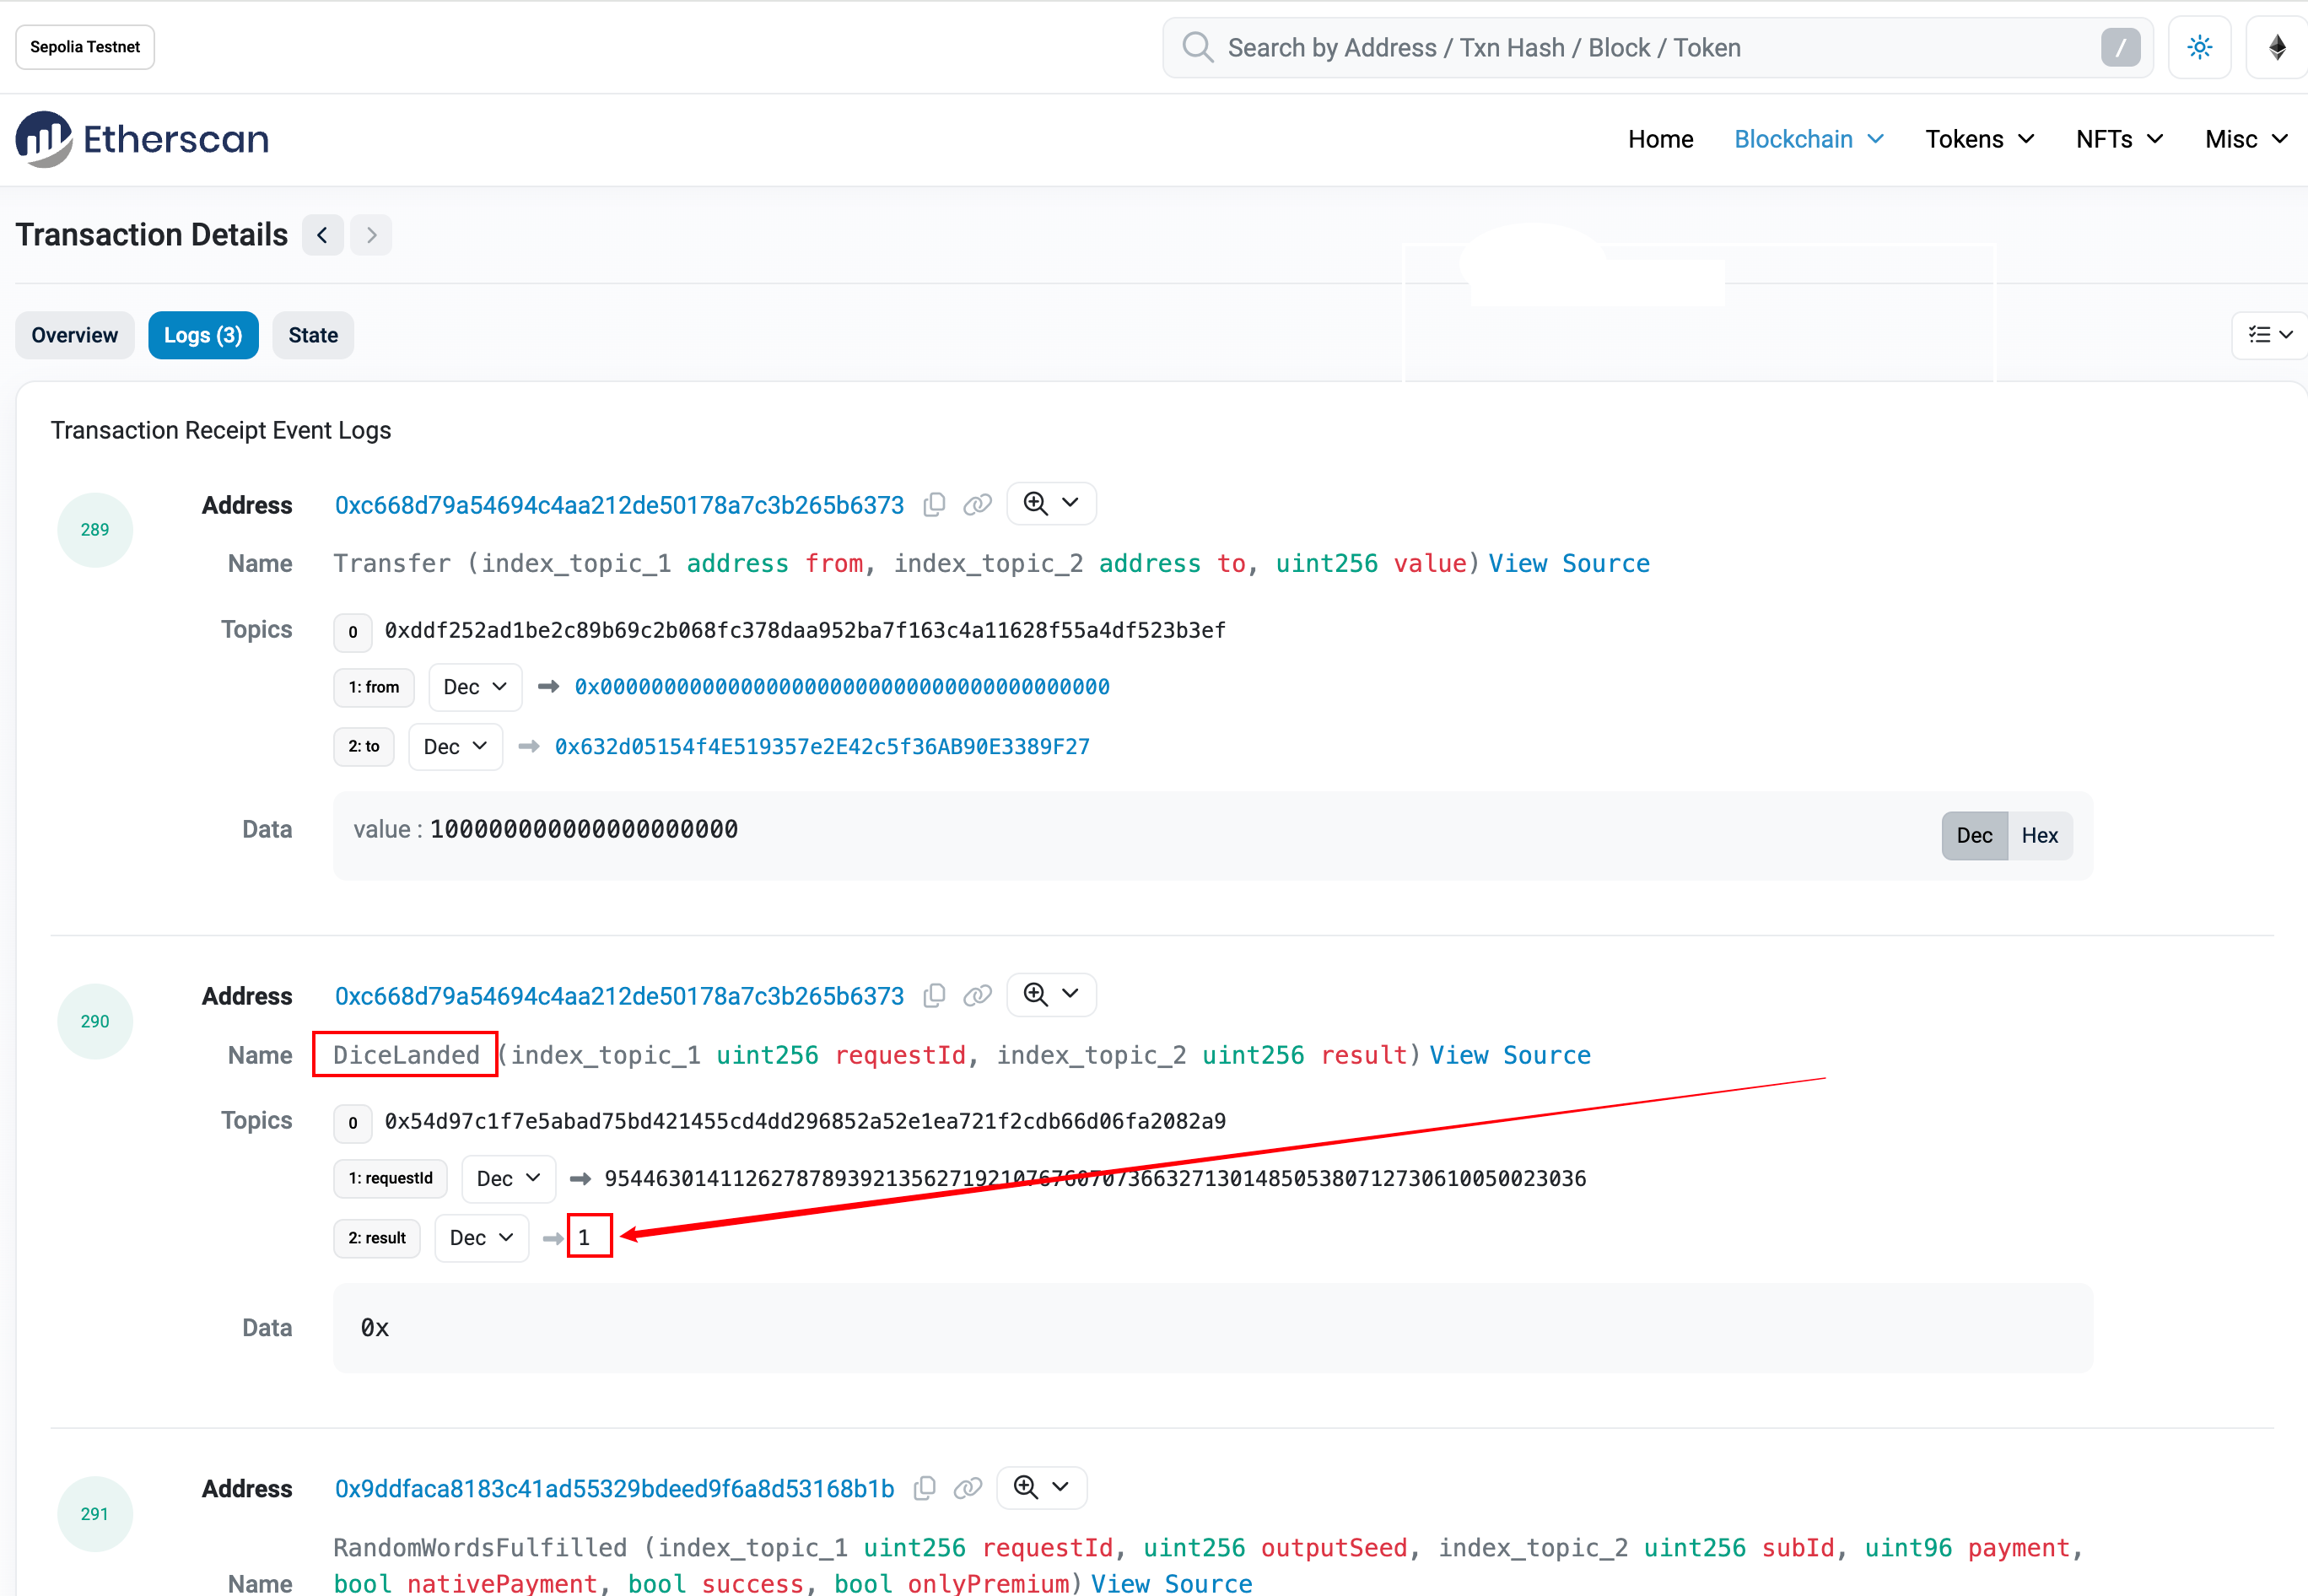Screen dimensions: 2308x1596
Task: Click the 1: requestId topic label
Action: point(391,1178)
